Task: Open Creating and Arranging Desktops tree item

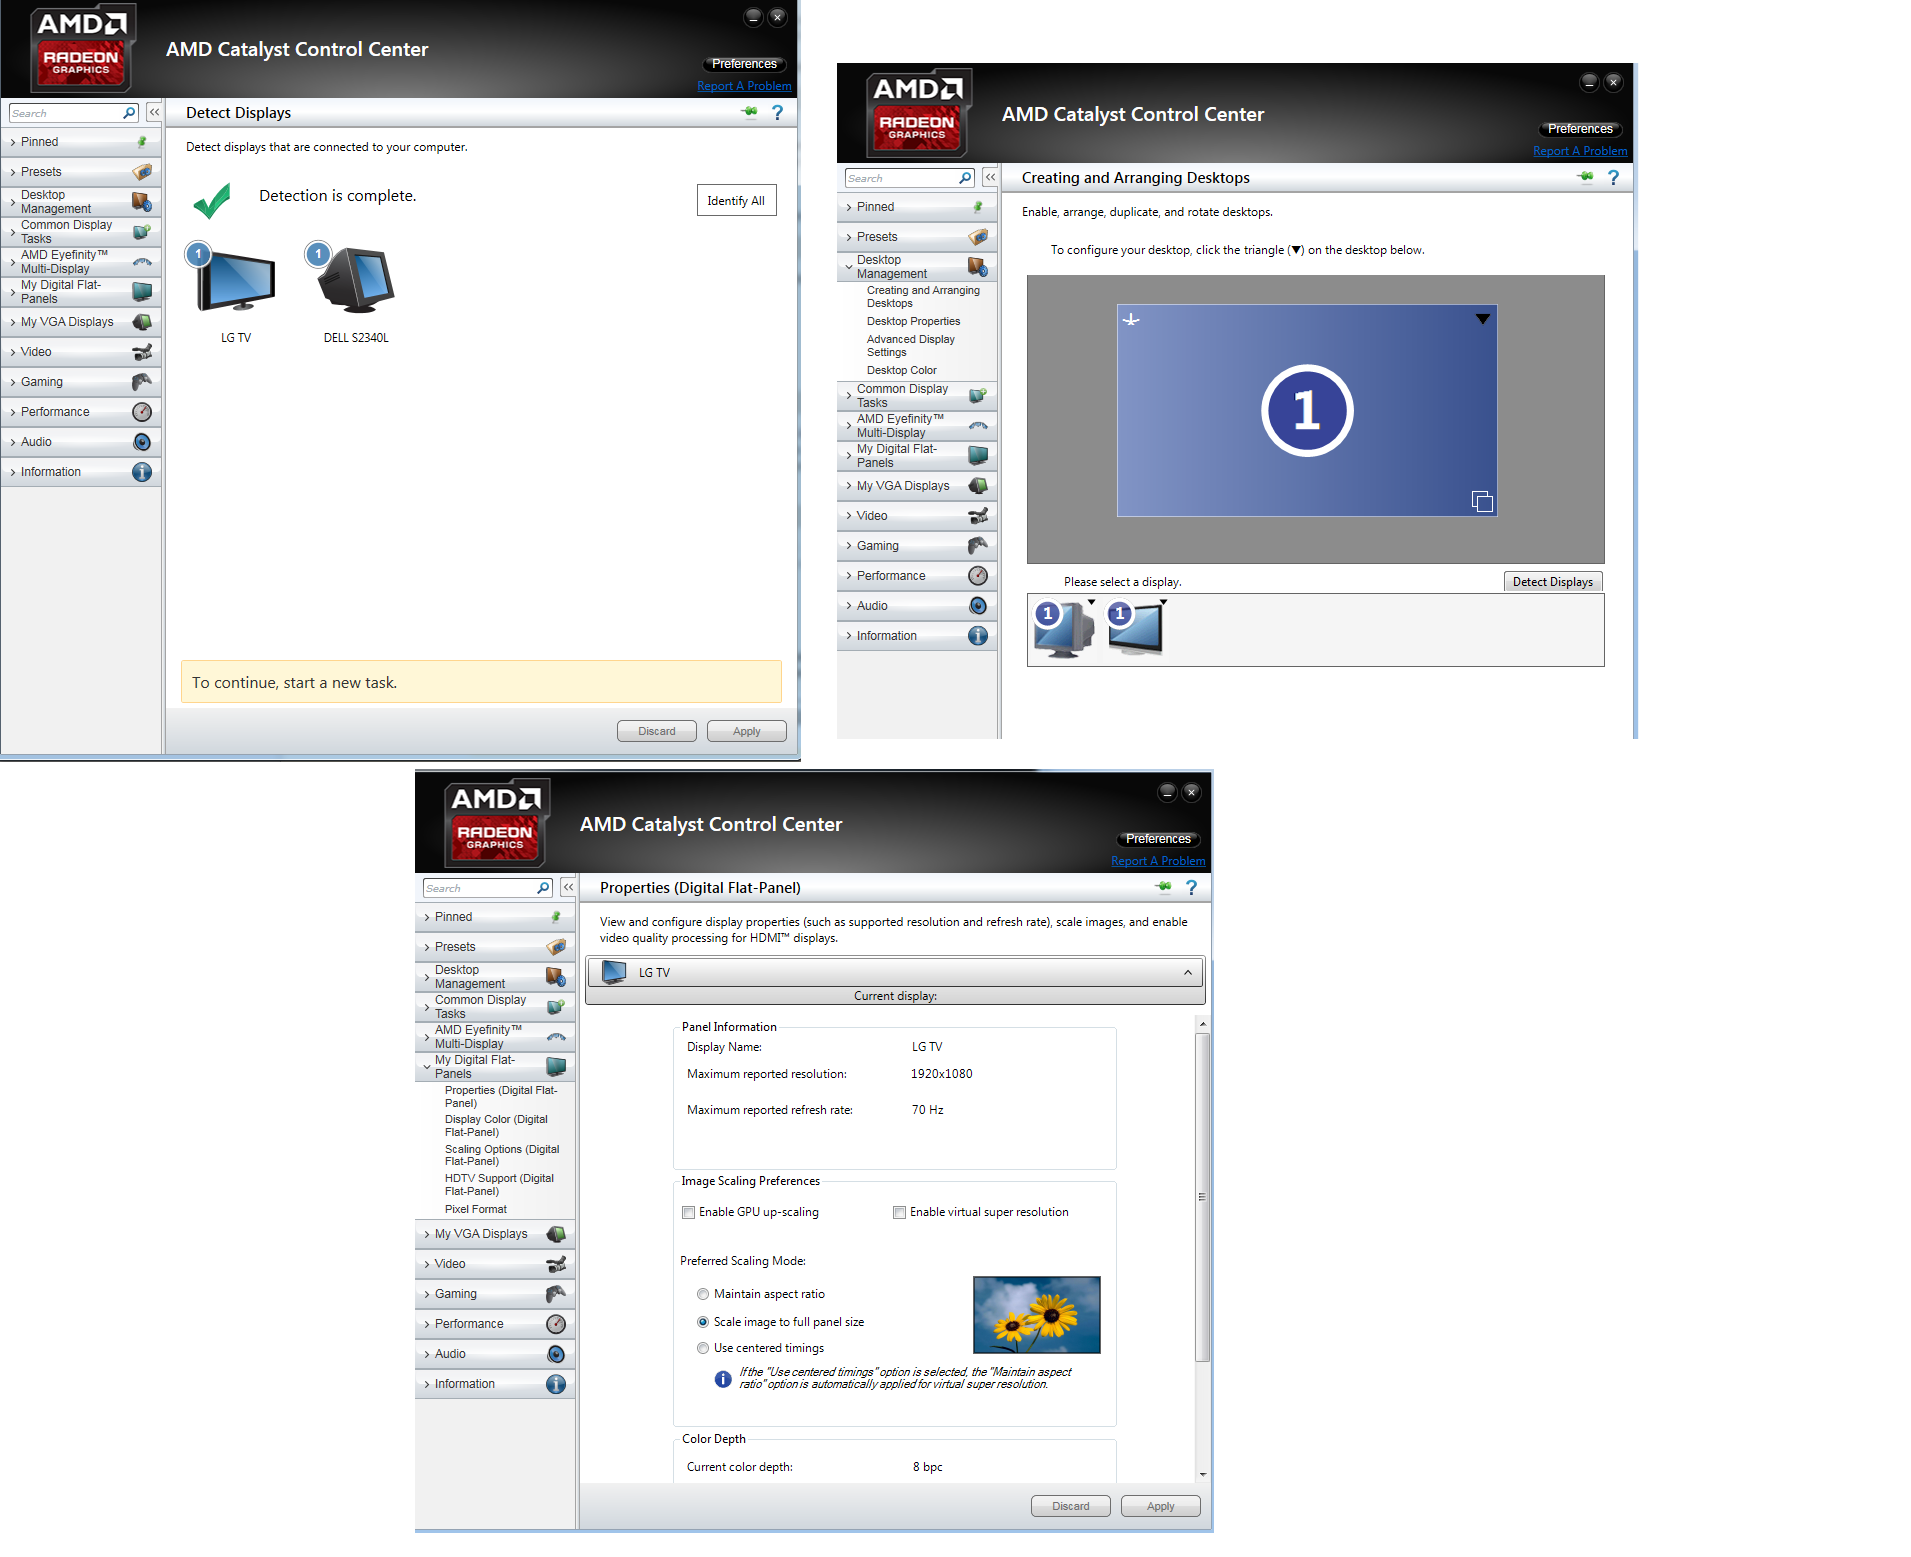Action: pos(923,297)
